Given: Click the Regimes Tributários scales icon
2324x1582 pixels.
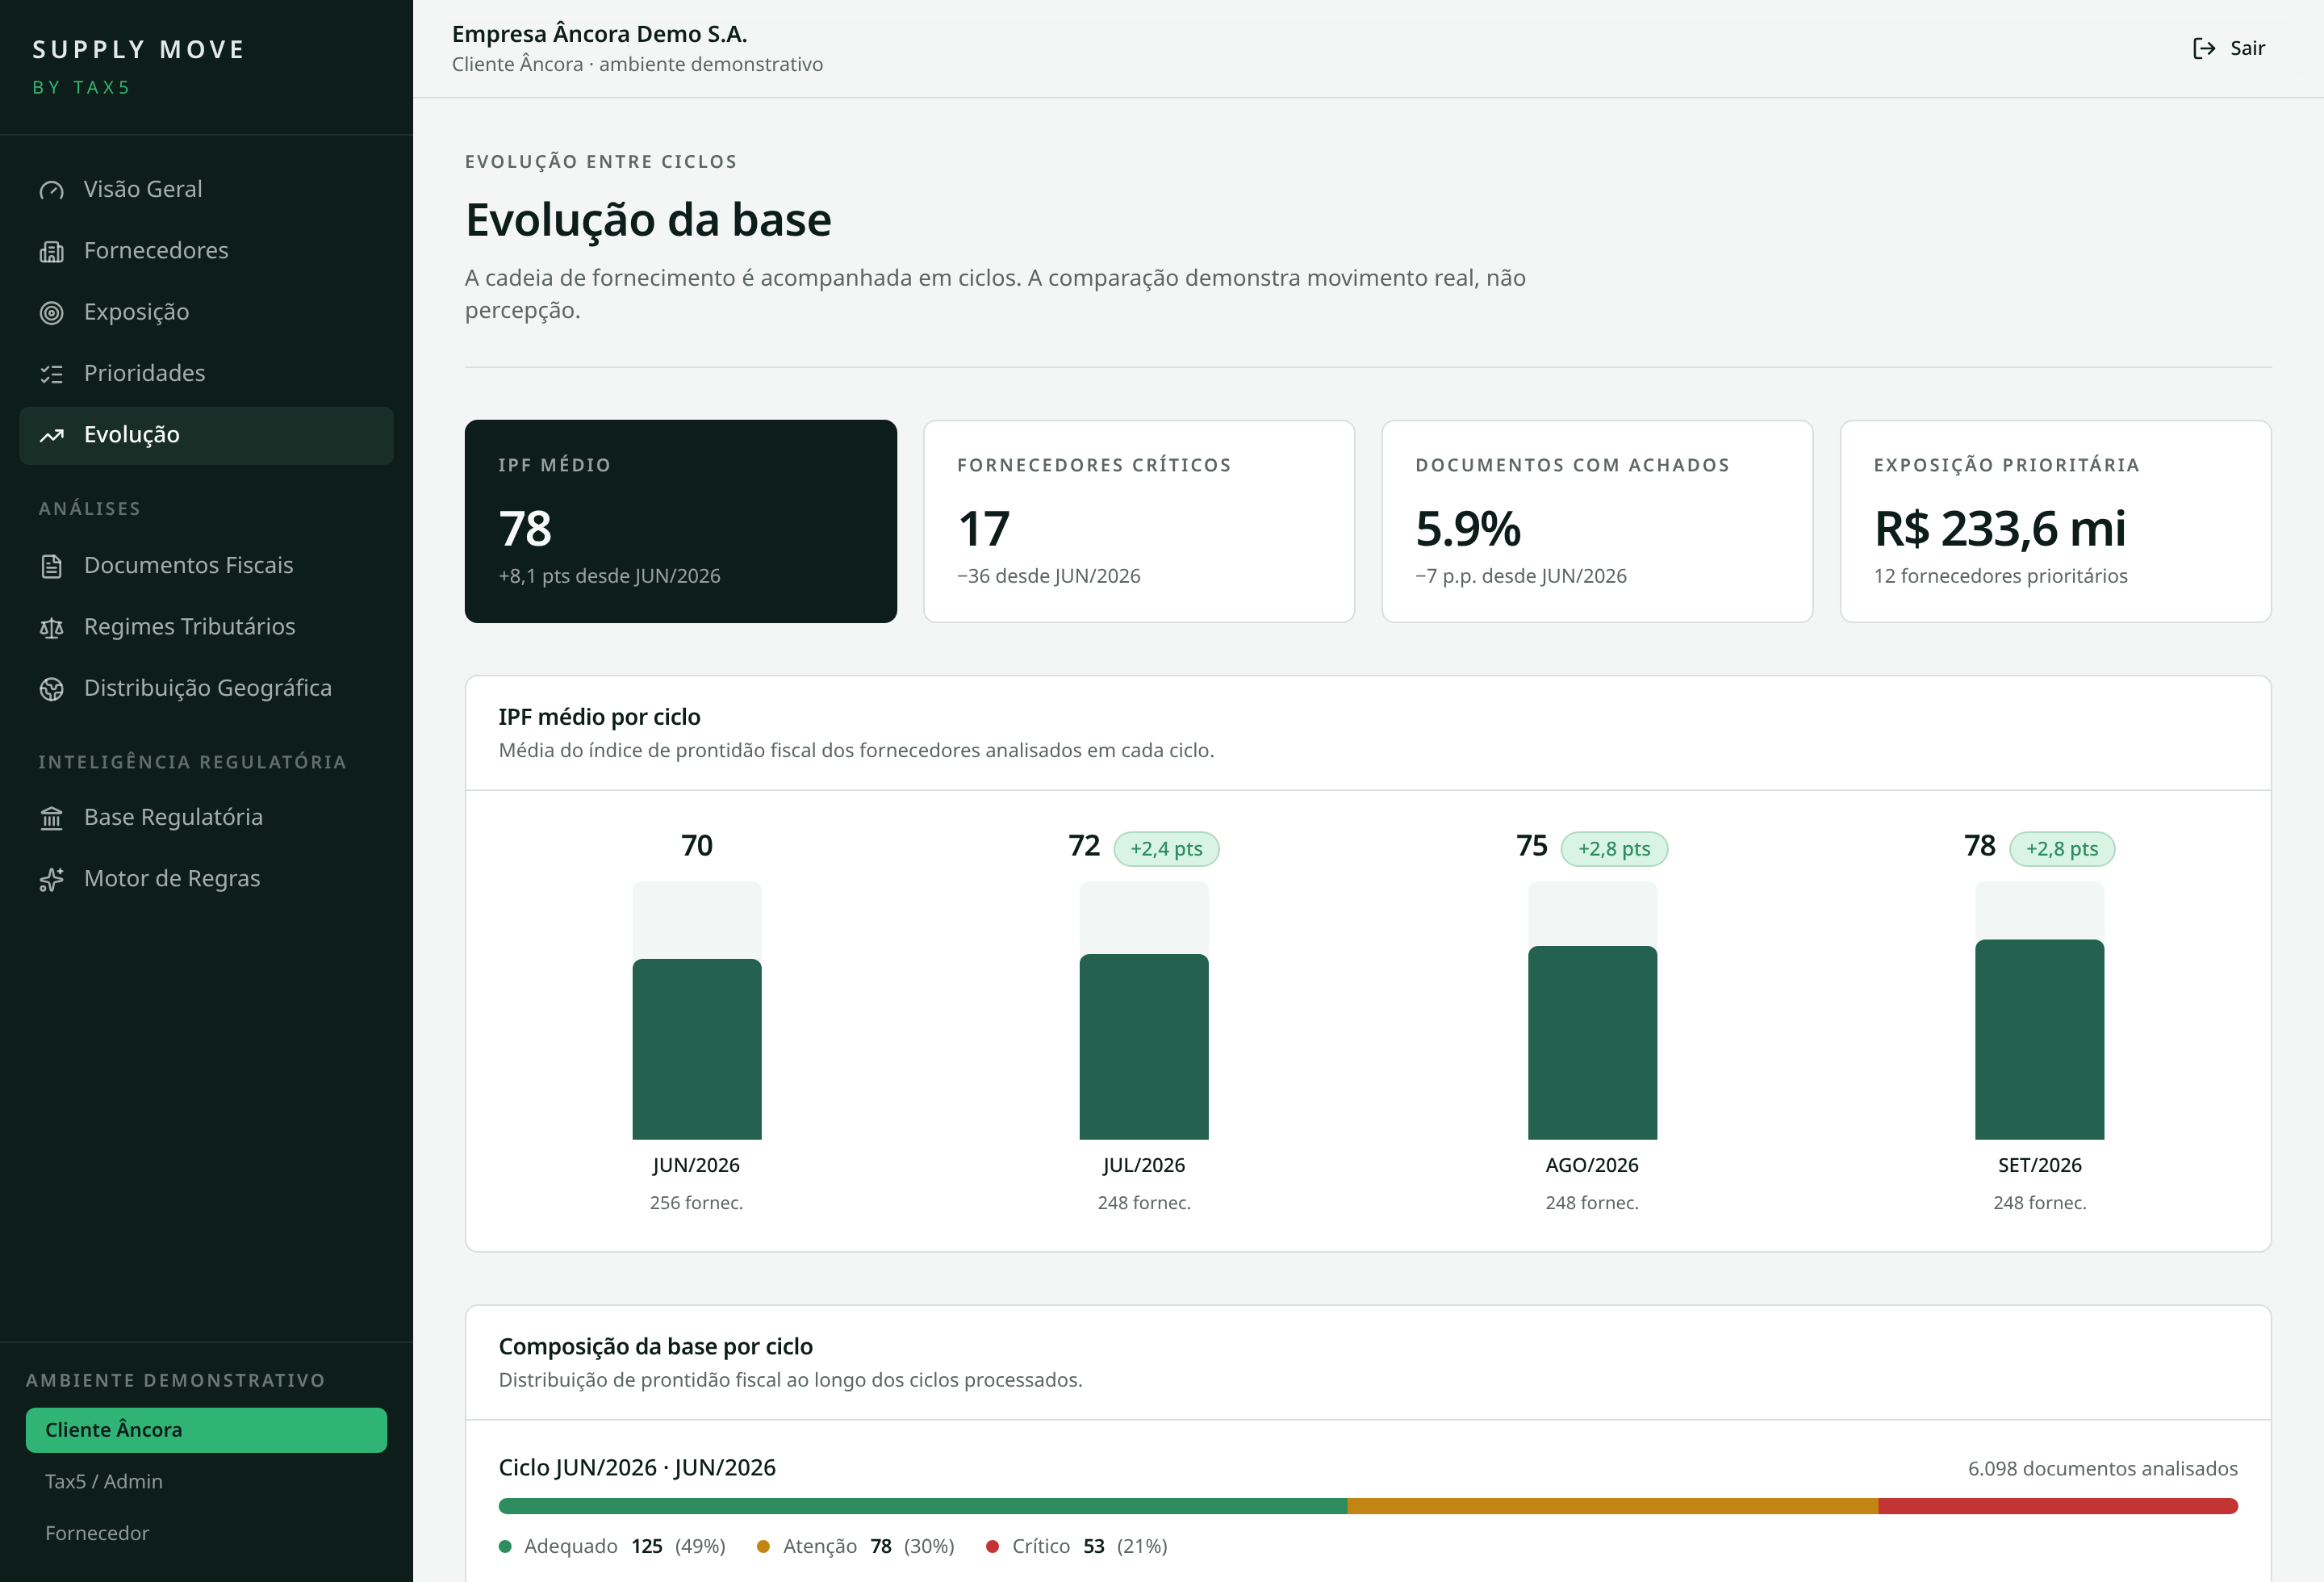Looking at the screenshot, I should (x=51, y=627).
